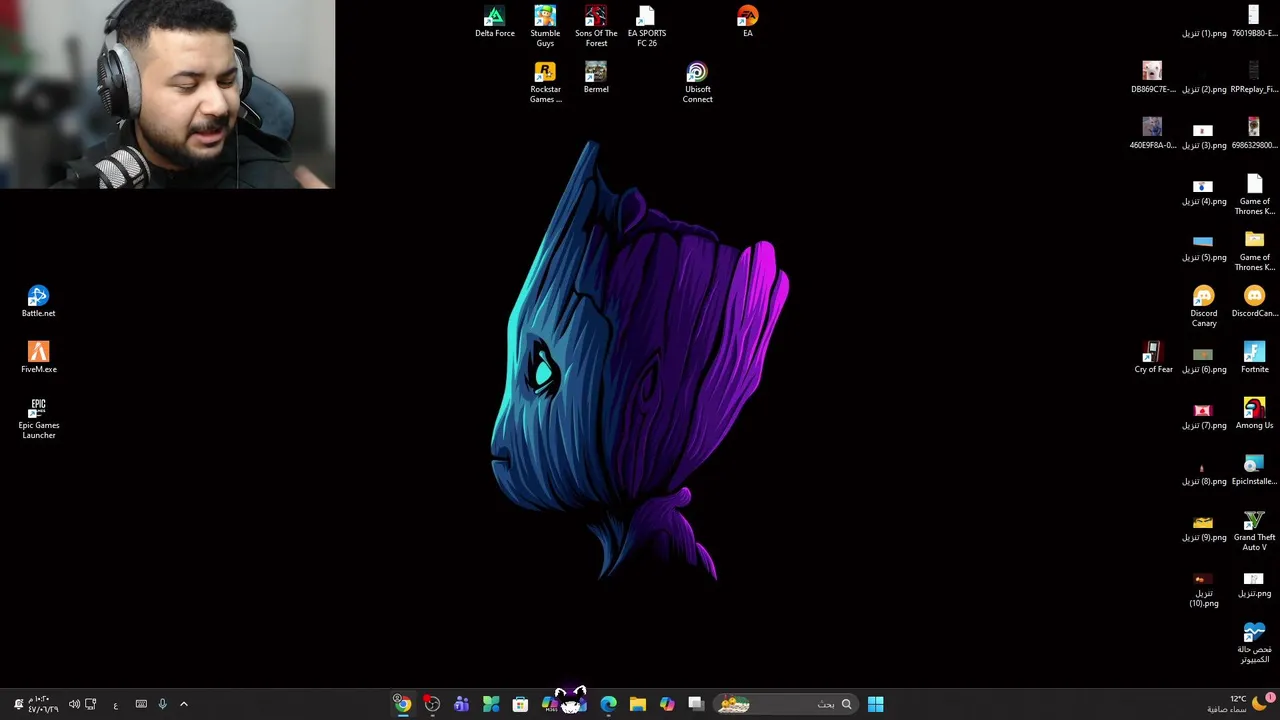Image resolution: width=1280 pixels, height=720 pixels.
Task: Open File Explorer from the taskbar
Action: pos(637,704)
